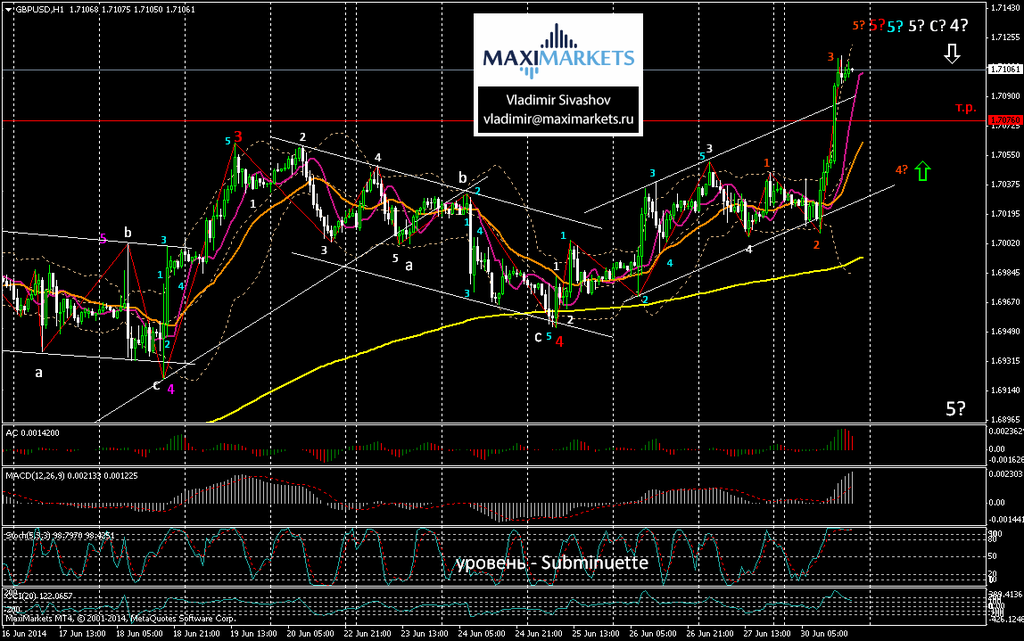Click the white down arrow near top right
The image size is (1024, 641).
[952, 54]
